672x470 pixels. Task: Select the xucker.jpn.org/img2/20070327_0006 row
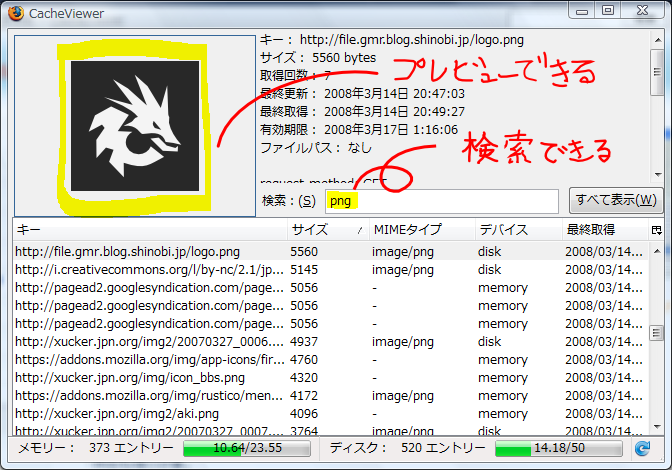coord(330,341)
